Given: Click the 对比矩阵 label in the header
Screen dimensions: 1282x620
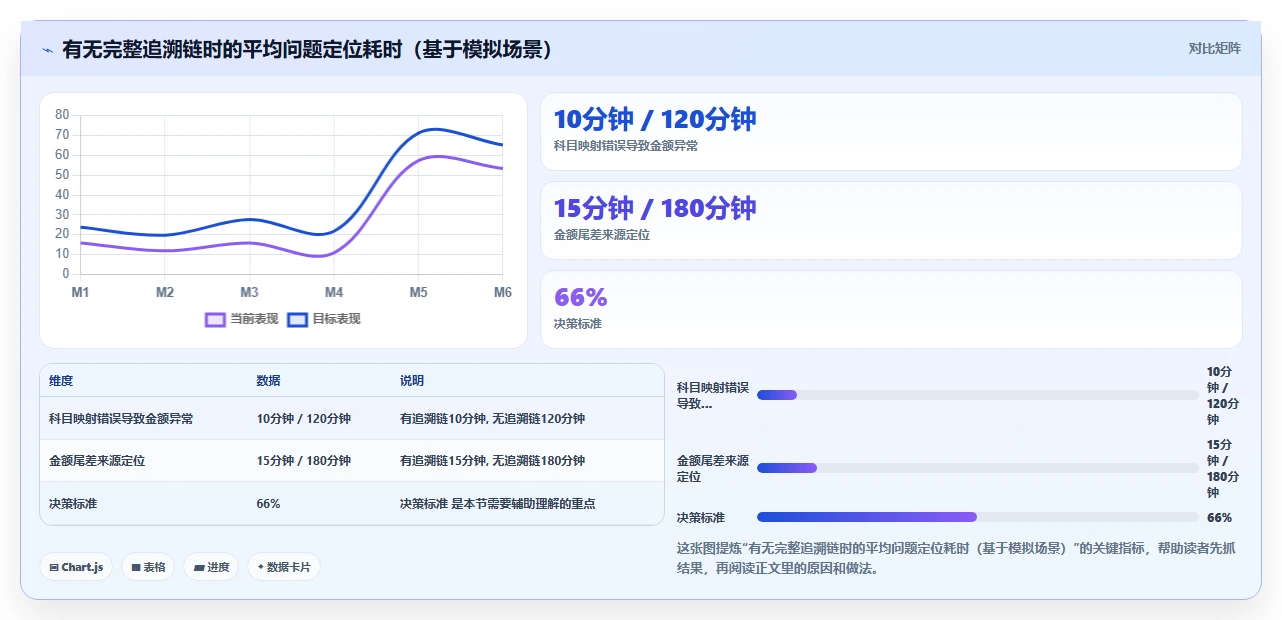Looking at the screenshot, I should point(1214,48).
